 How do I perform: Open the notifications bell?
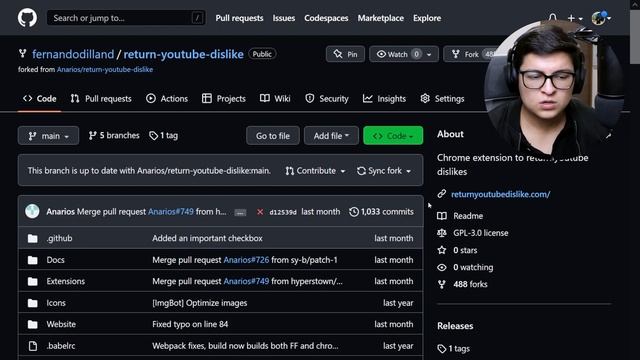[553, 18]
